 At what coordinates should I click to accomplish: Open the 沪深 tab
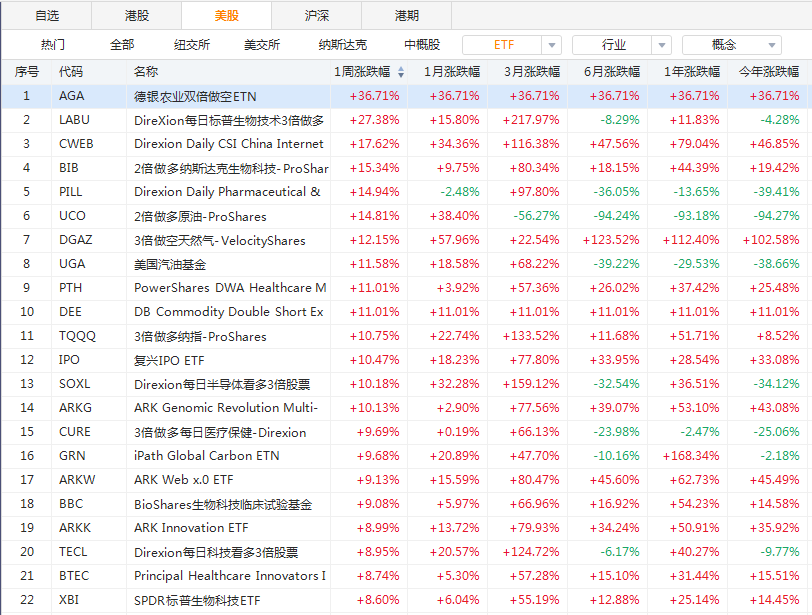coord(316,16)
